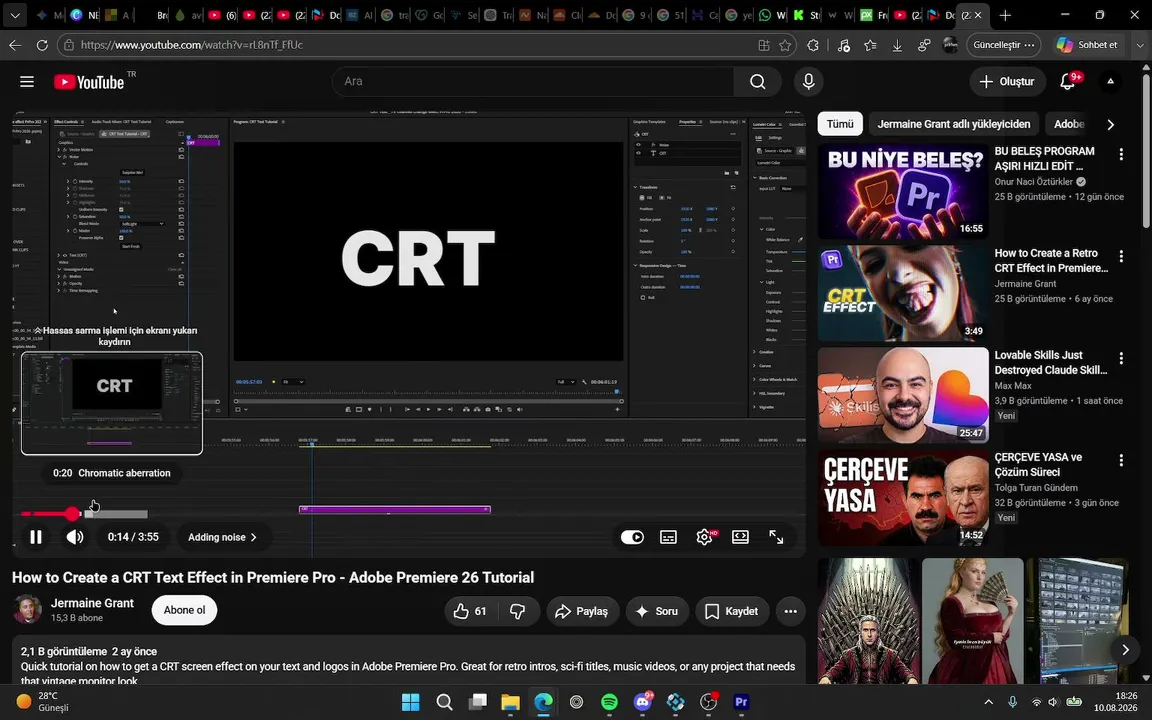This screenshot has width=1152, height=720.
Task: Show more filter chips with right arrow
Action: [x=1111, y=124]
